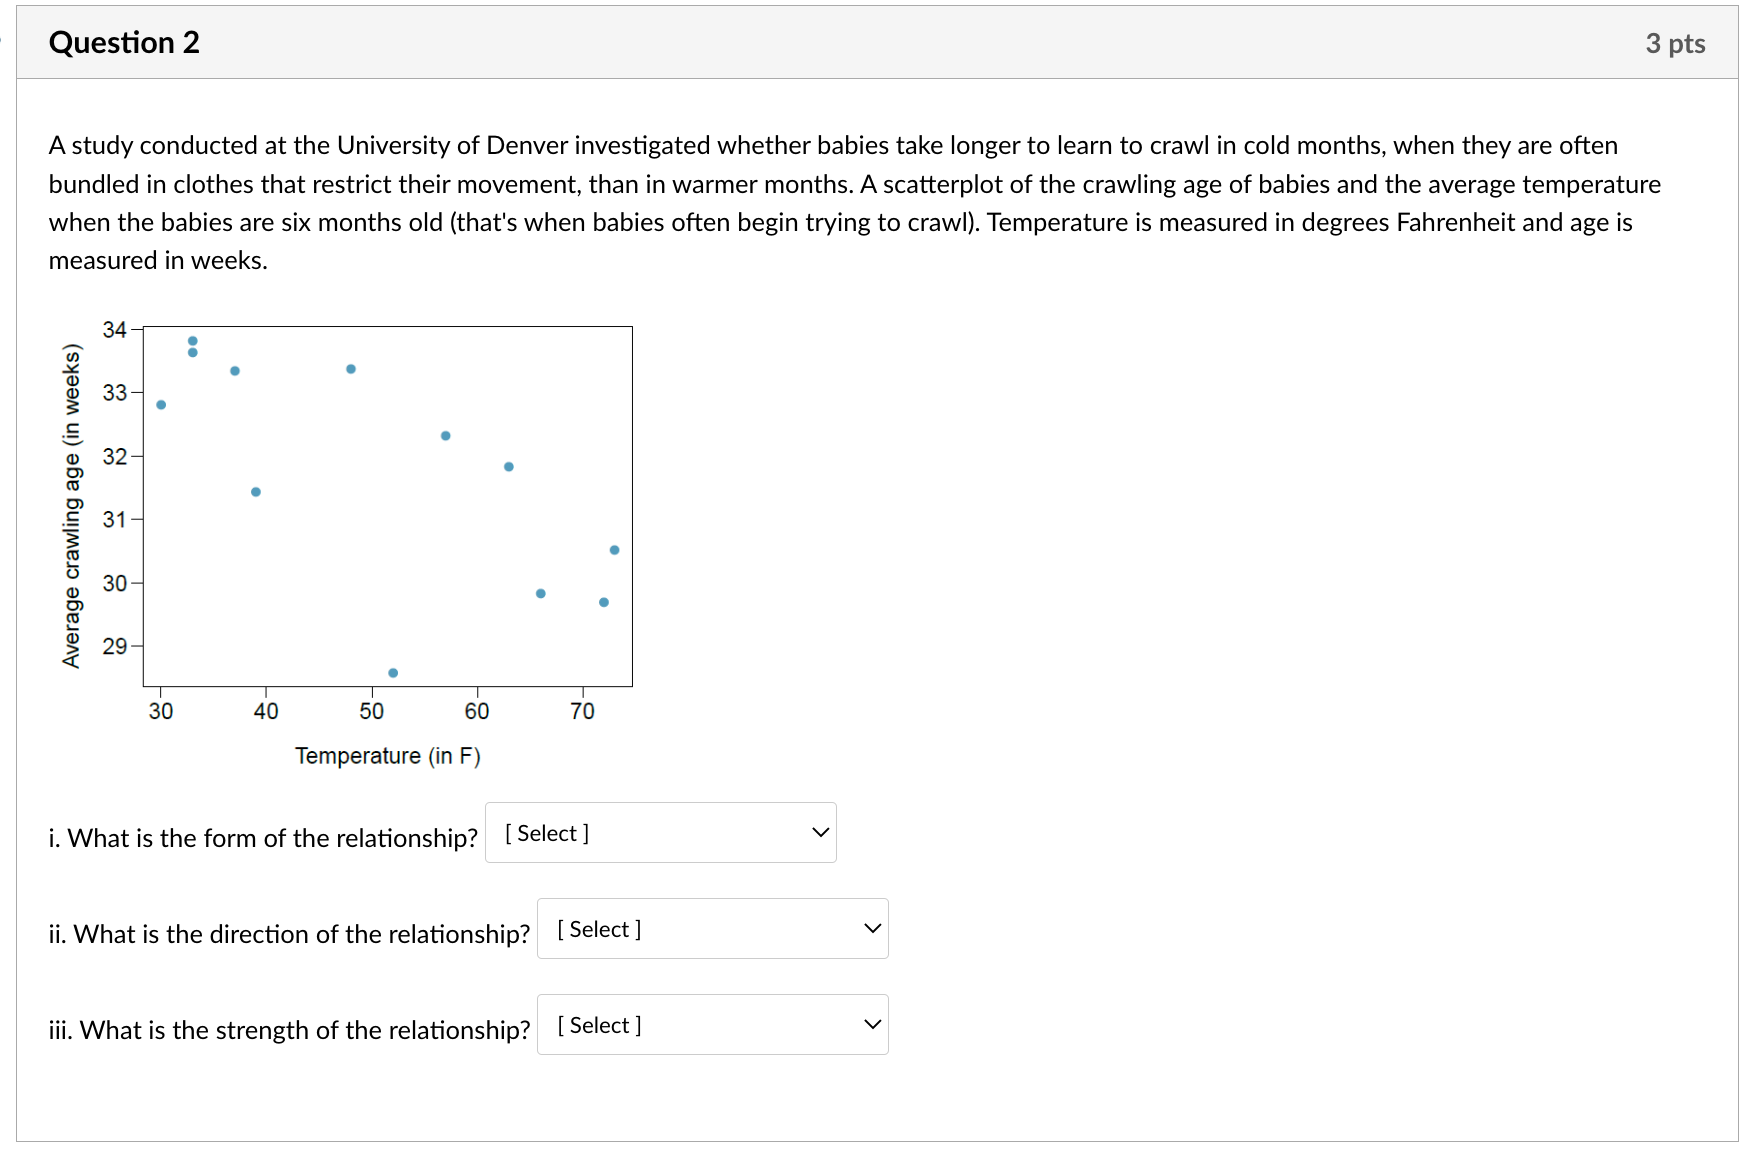Click the 29 tick label on the vertical axis
The width and height of the screenshot is (1753, 1159).
click(115, 646)
